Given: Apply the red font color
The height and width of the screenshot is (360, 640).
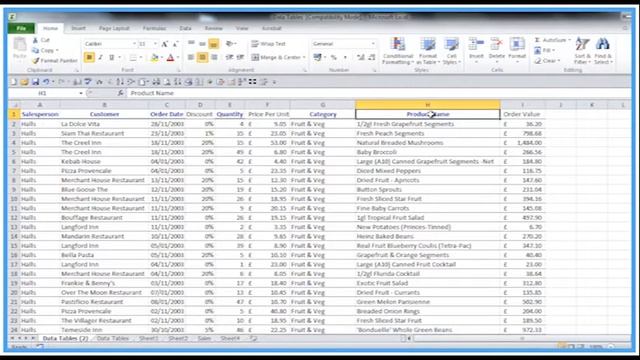Looking at the screenshot, I should coord(170,58).
